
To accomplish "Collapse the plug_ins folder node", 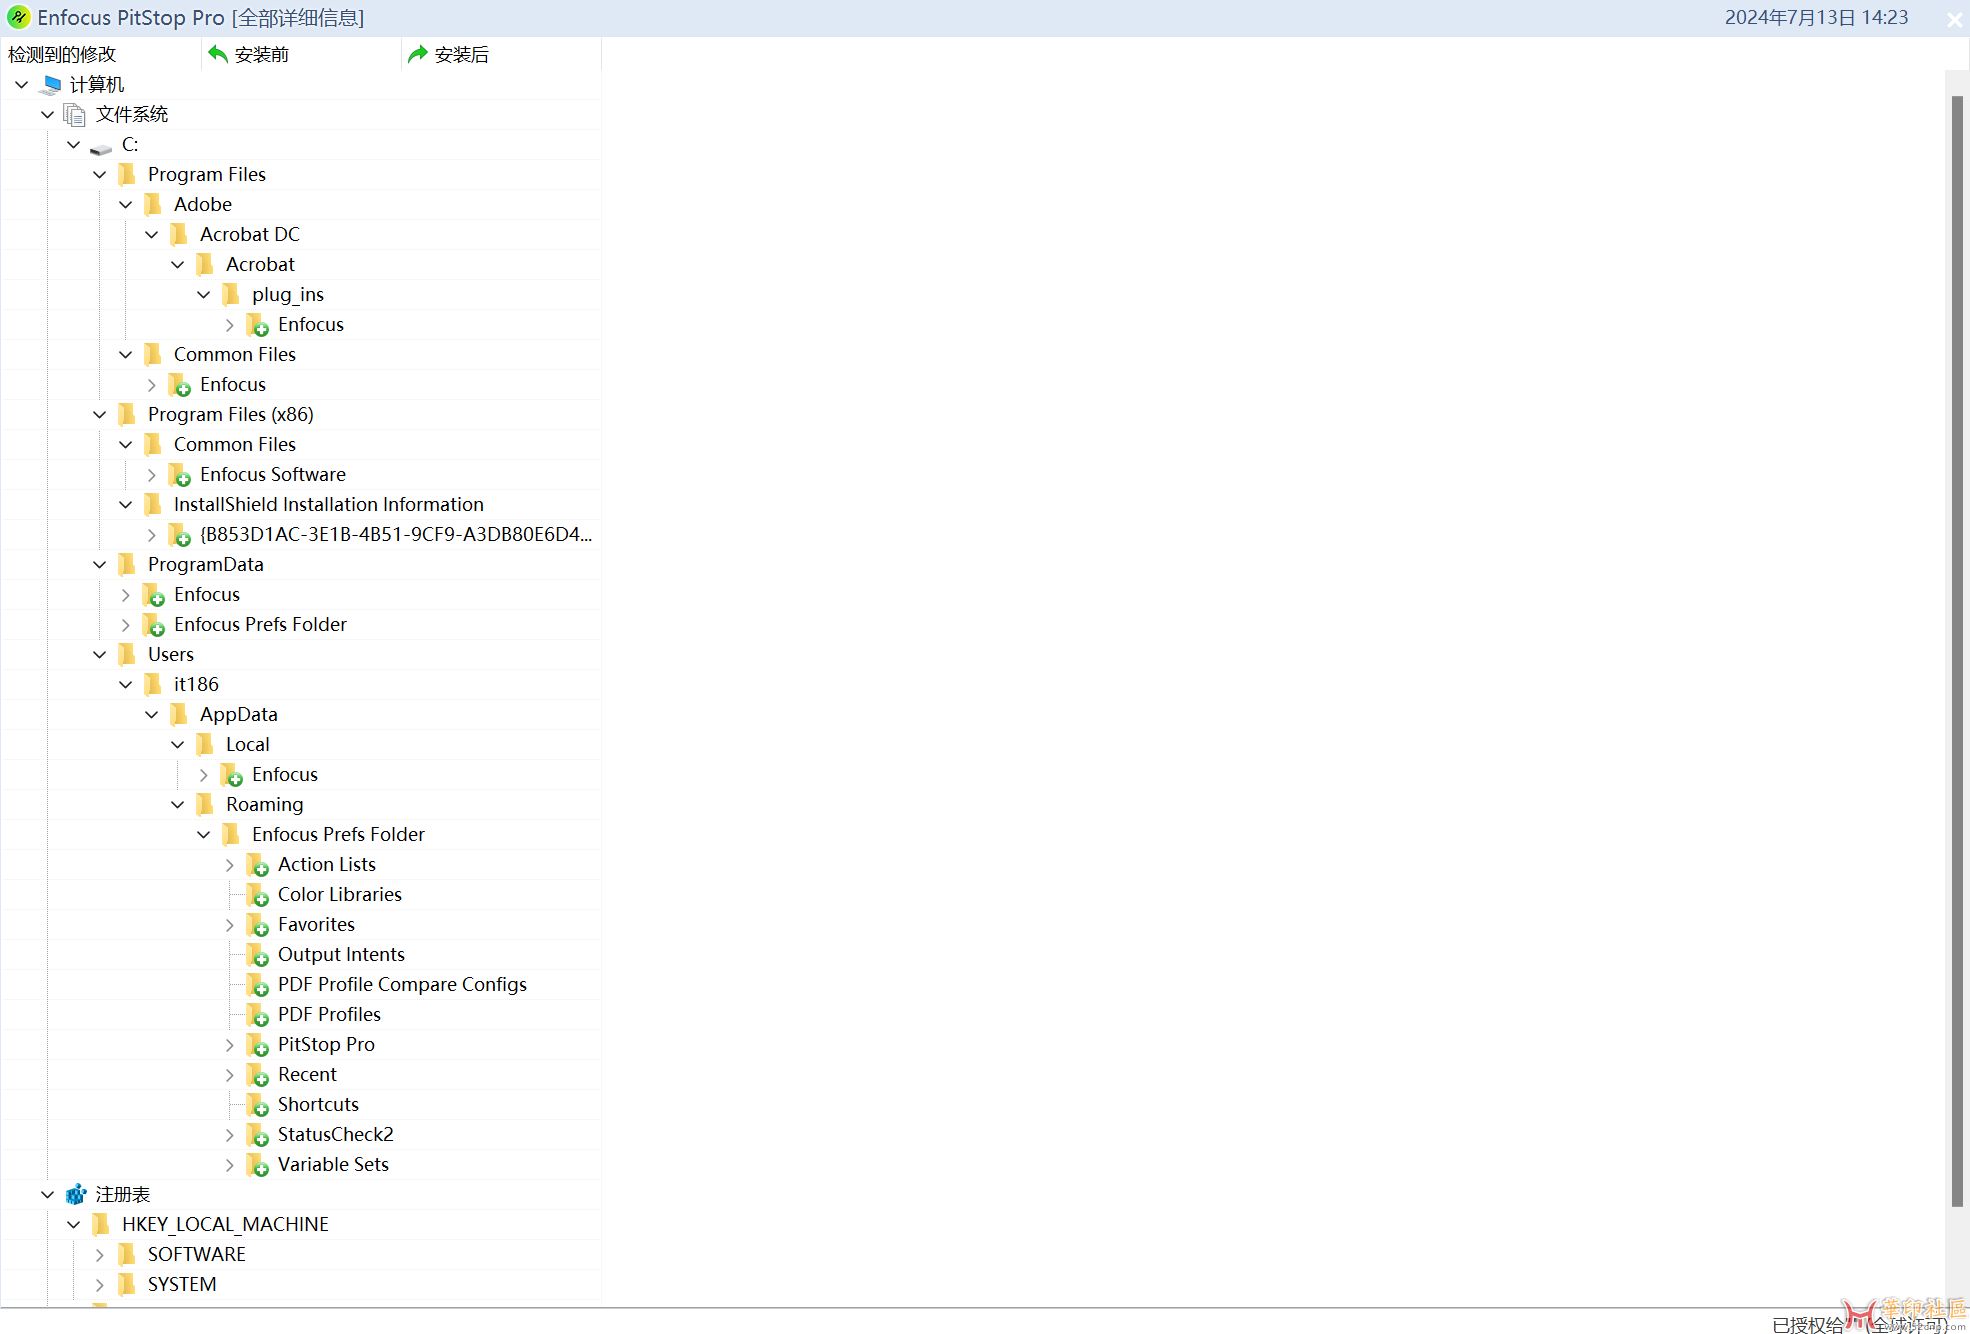I will (203, 295).
